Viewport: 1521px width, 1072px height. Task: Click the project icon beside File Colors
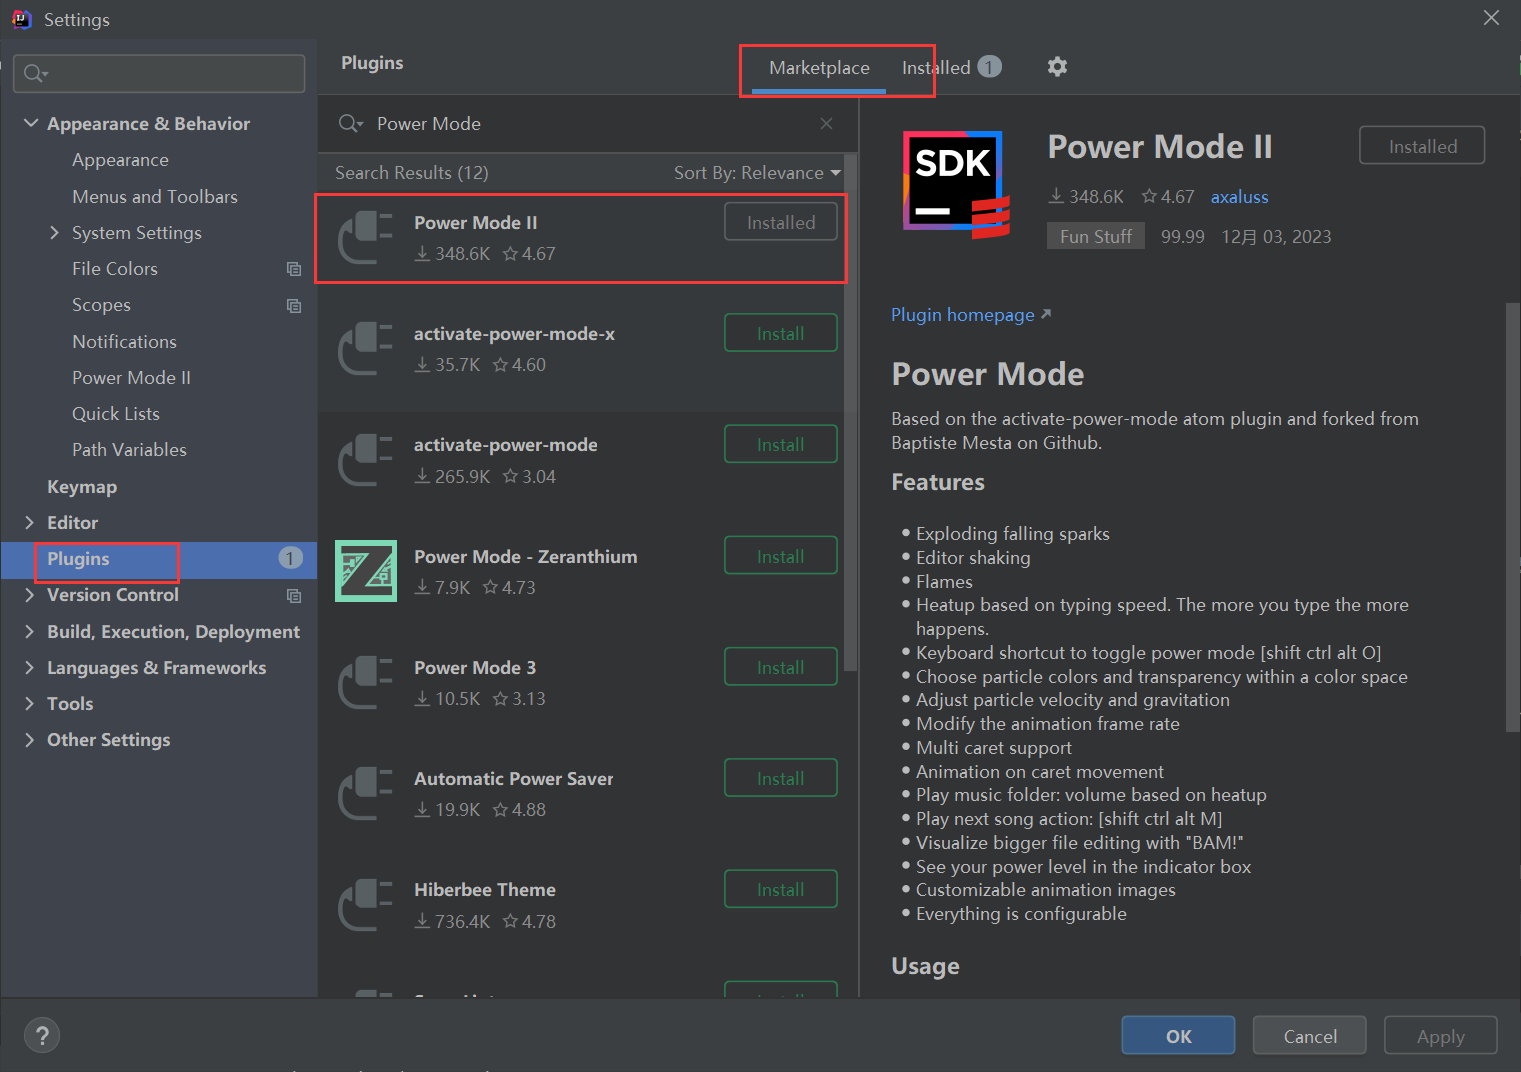pyautogui.click(x=293, y=269)
